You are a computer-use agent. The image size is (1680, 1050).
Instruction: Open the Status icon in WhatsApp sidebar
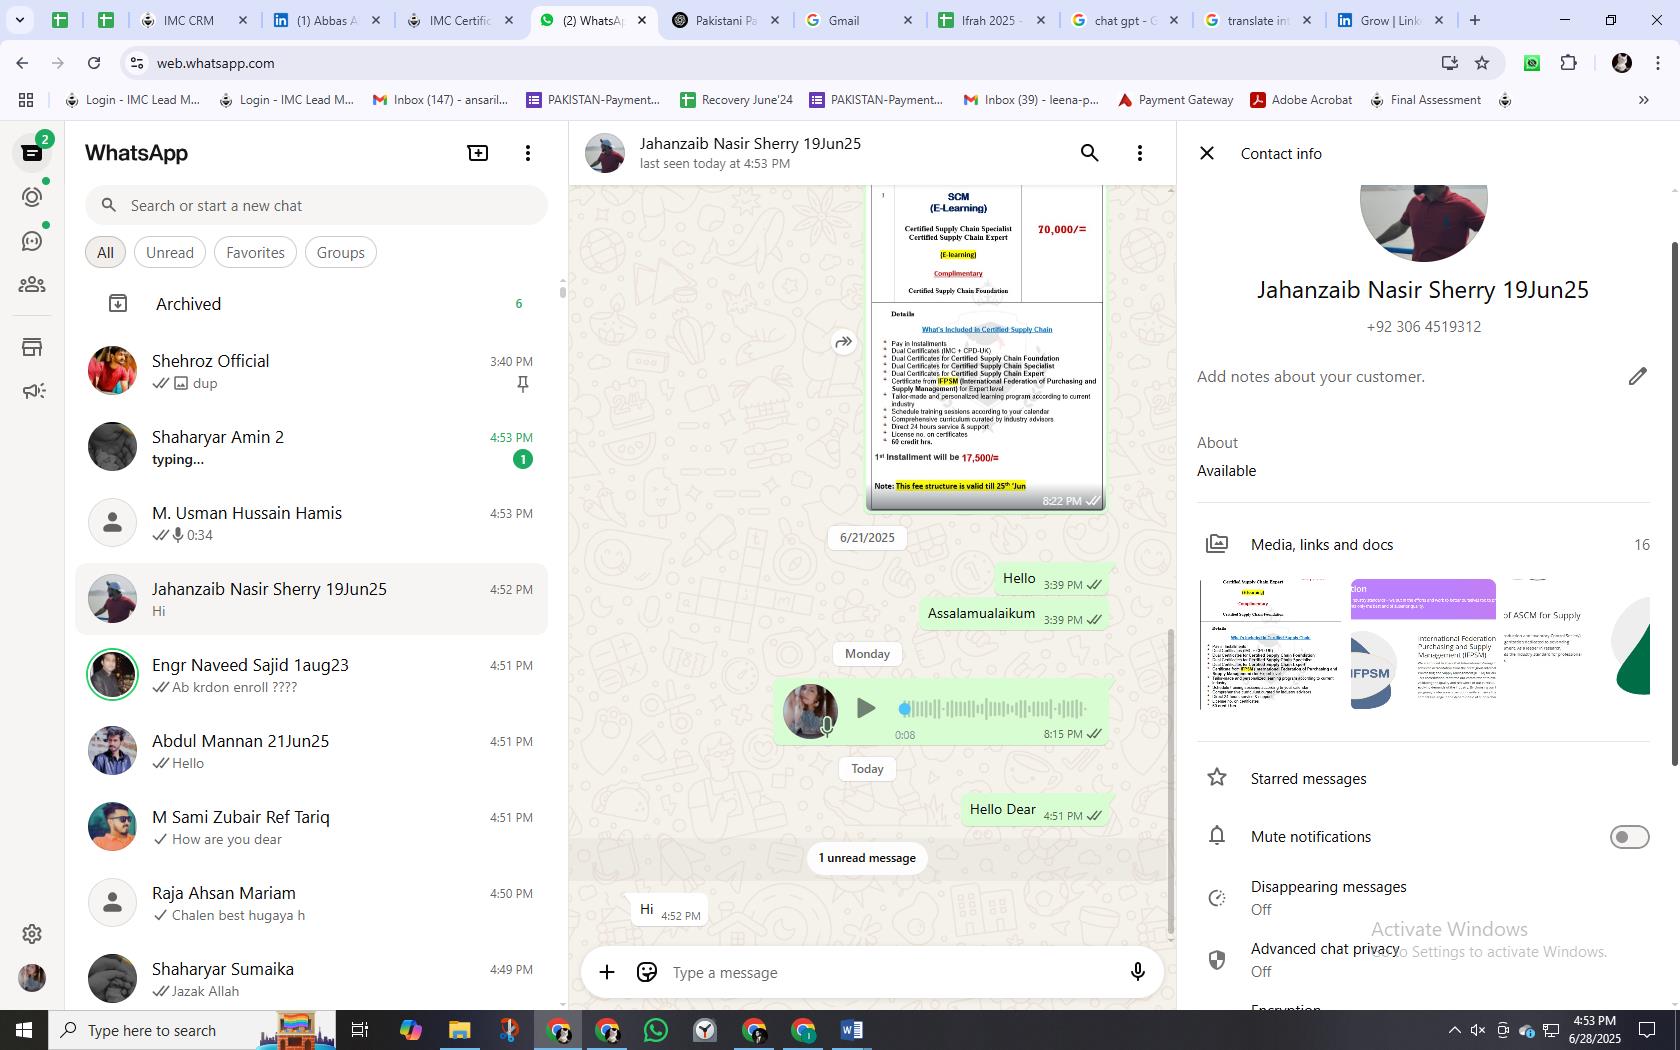click(x=32, y=197)
